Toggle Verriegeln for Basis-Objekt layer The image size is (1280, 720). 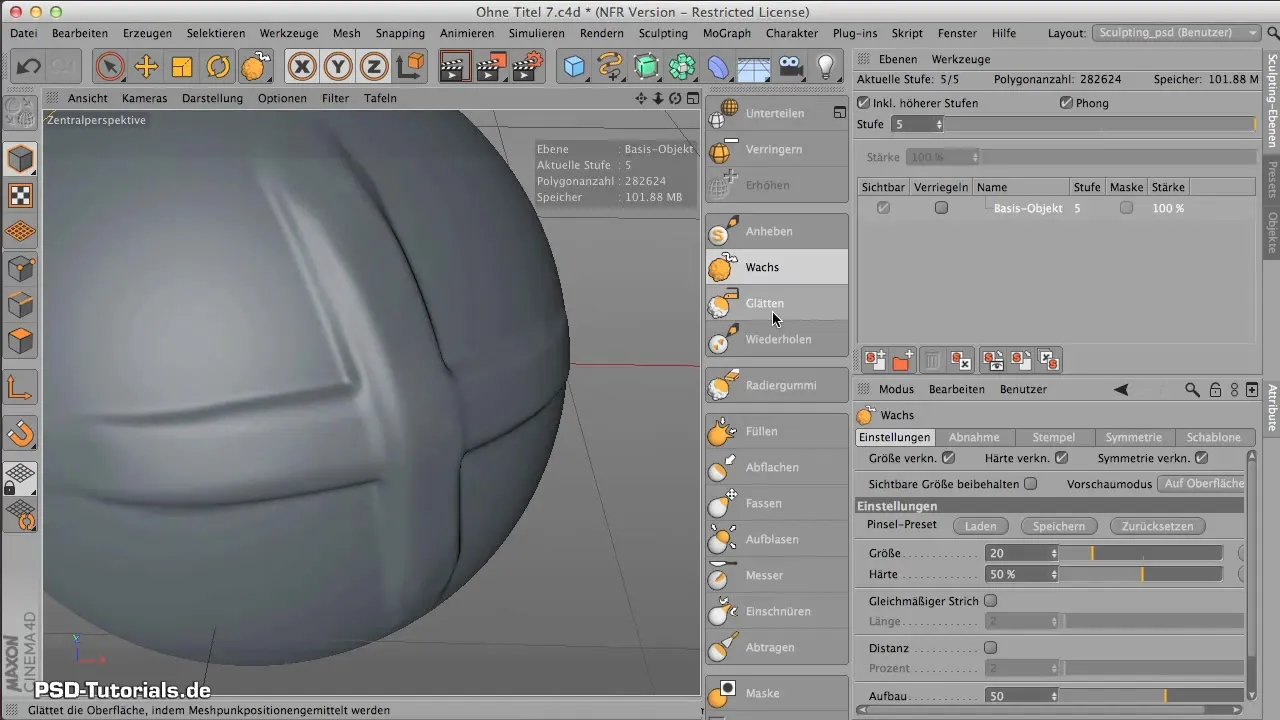940,208
